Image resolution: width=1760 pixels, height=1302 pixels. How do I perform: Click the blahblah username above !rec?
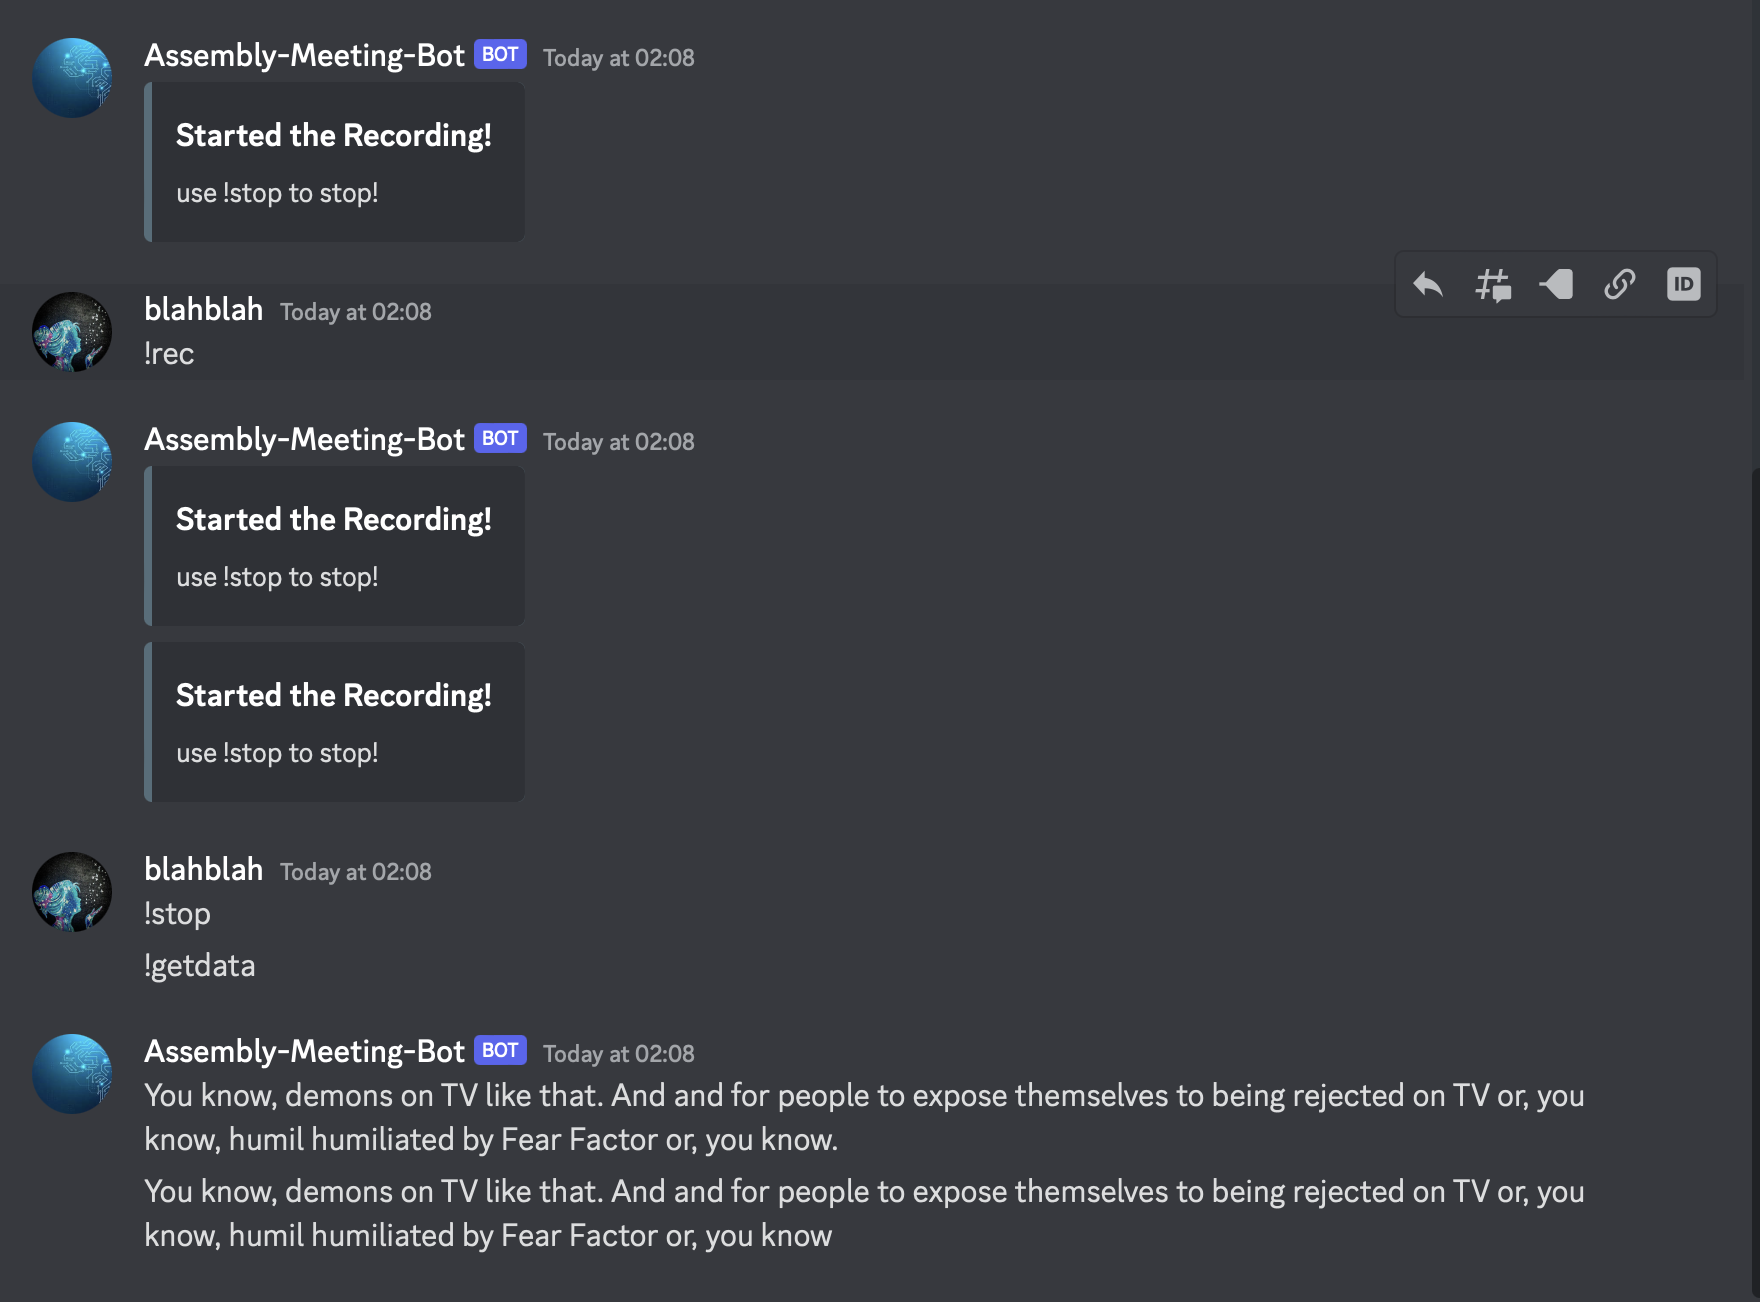pyautogui.click(x=203, y=310)
